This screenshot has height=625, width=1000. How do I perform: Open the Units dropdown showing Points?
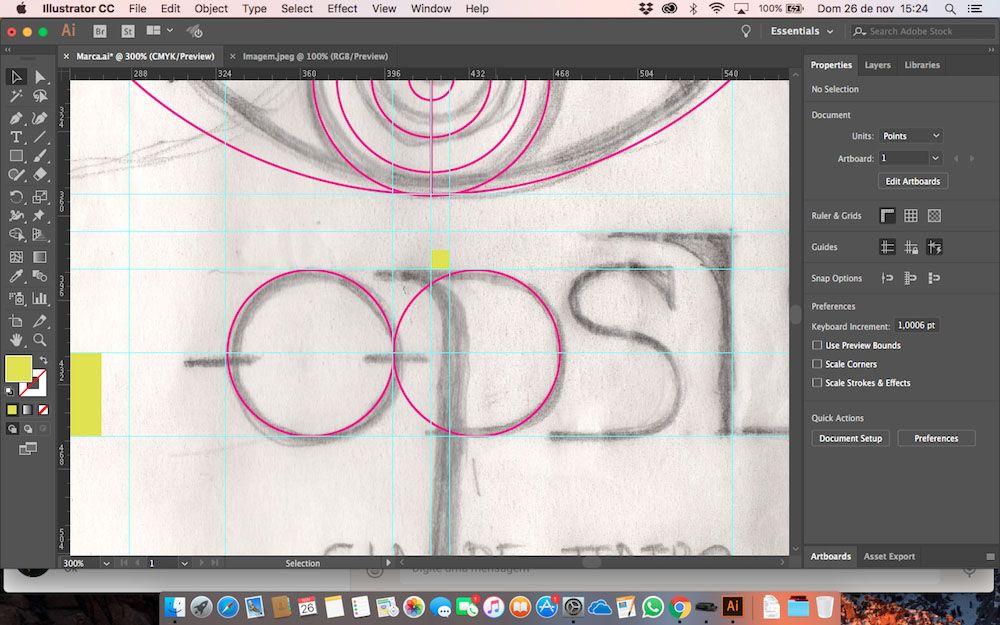coord(910,136)
